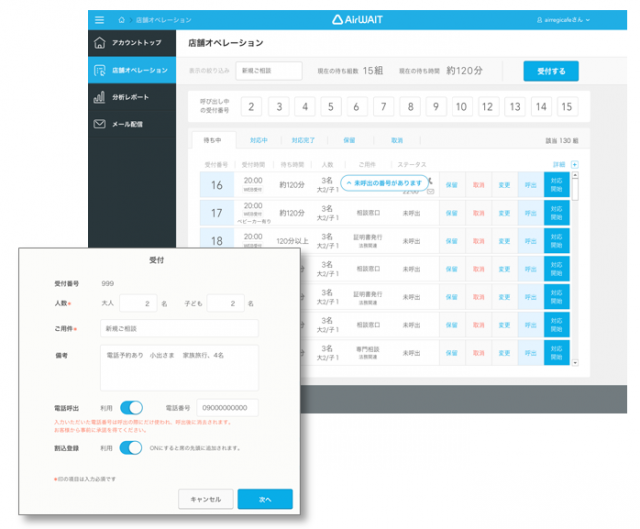Select calling number 7 in the number row
This screenshot has width=640, height=529.
click(x=383, y=107)
